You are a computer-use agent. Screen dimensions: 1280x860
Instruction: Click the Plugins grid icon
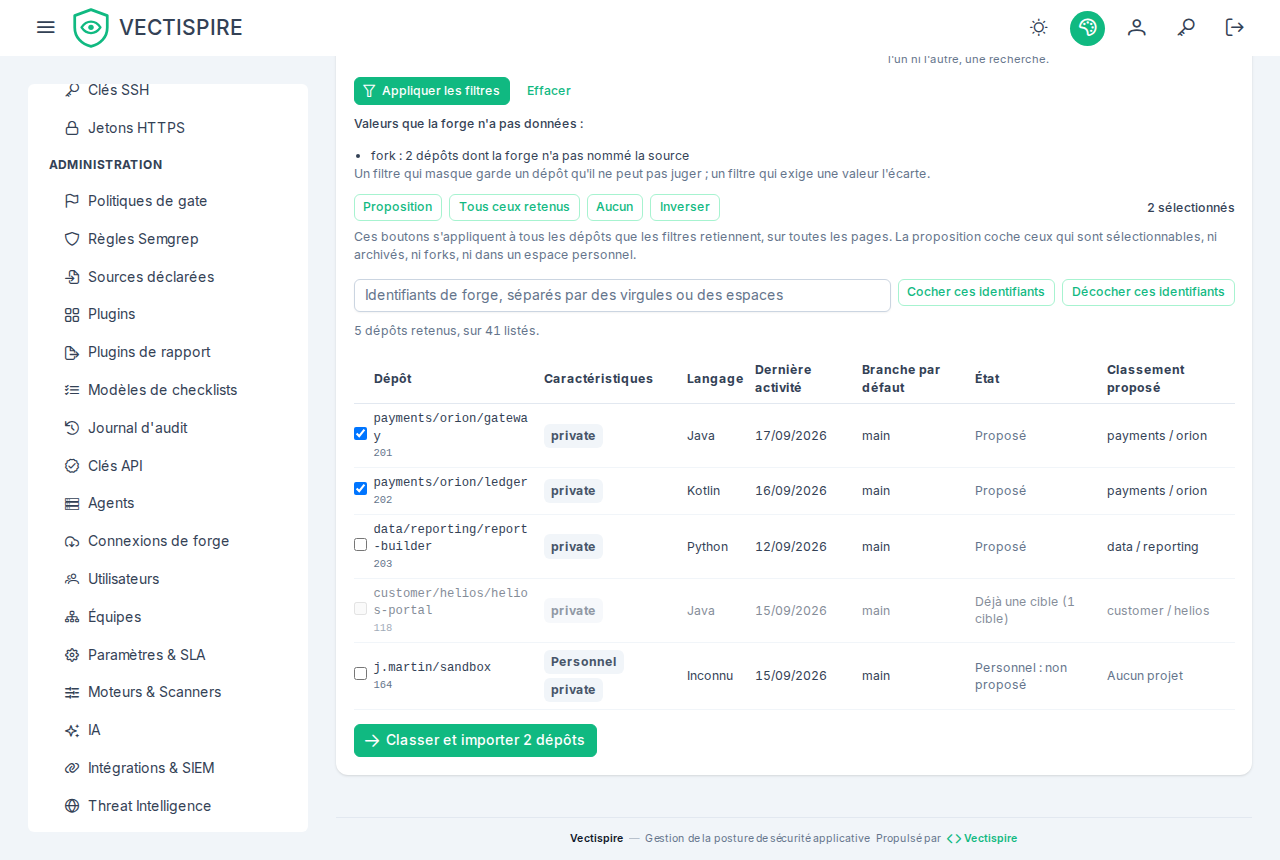(72, 314)
